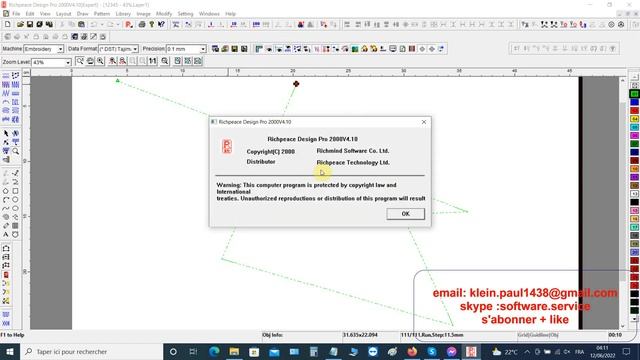
Task: Click the 1:1 actual size zoom icon
Action: click(x=153, y=61)
